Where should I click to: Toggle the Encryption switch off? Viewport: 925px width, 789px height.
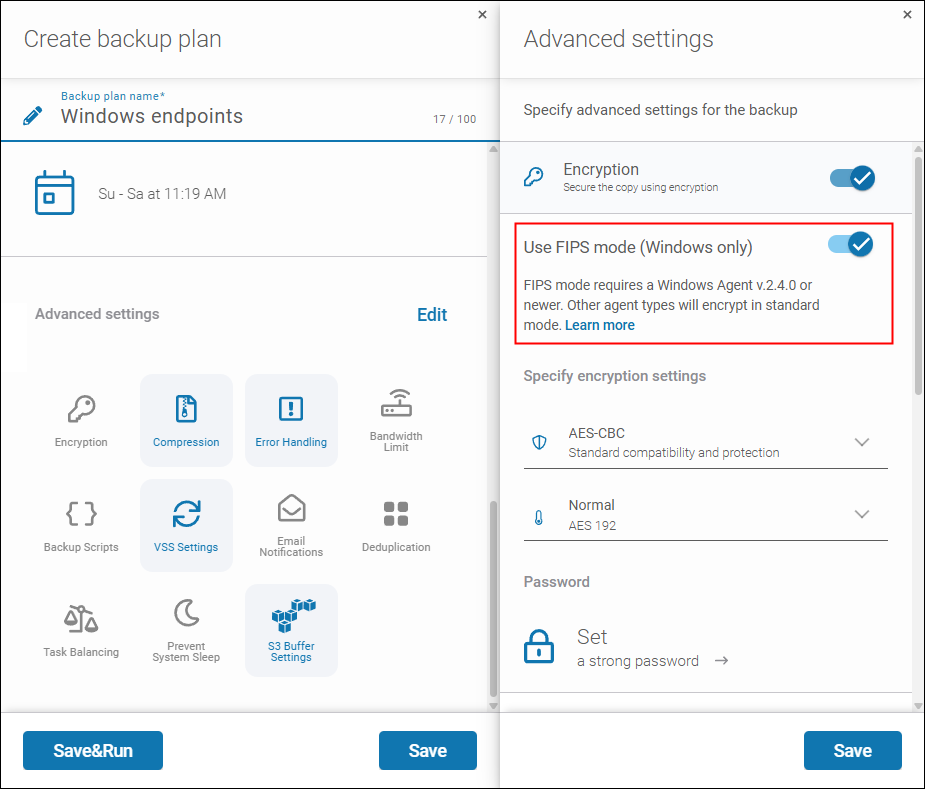[x=852, y=178]
